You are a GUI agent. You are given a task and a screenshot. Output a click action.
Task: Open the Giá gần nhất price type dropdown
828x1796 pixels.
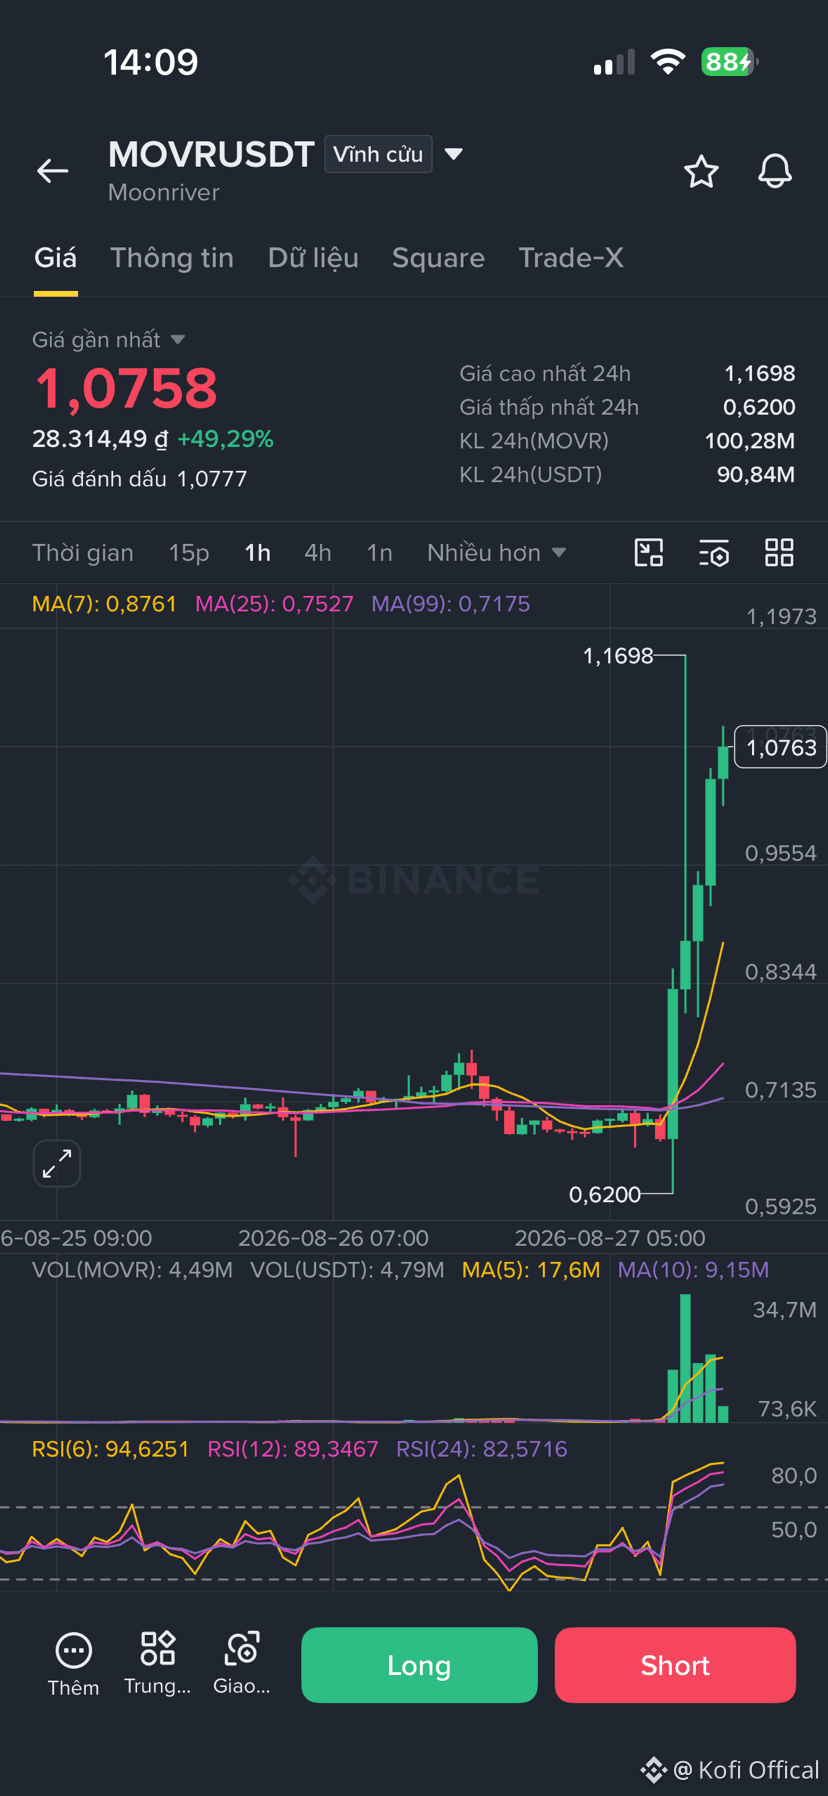(108, 340)
